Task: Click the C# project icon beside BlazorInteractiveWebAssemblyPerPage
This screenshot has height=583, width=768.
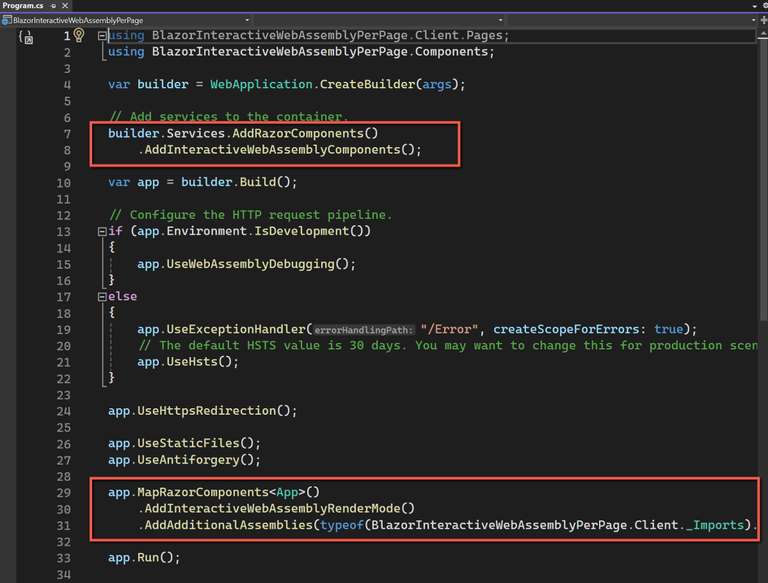Action: tap(6, 20)
